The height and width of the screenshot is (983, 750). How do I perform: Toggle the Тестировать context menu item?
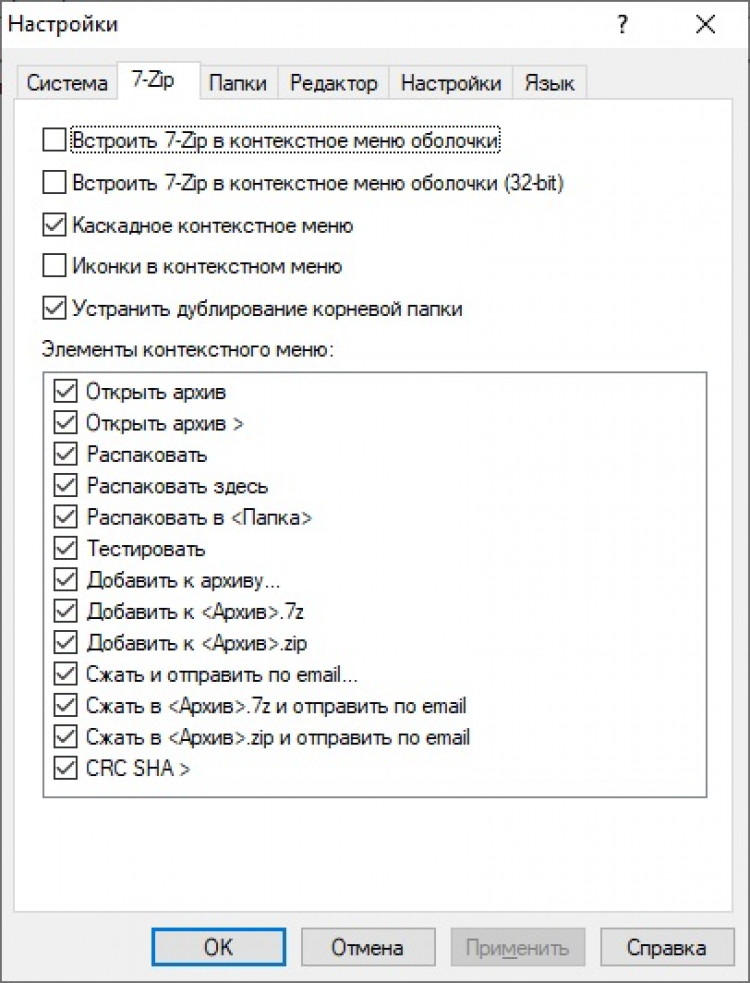point(67,548)
